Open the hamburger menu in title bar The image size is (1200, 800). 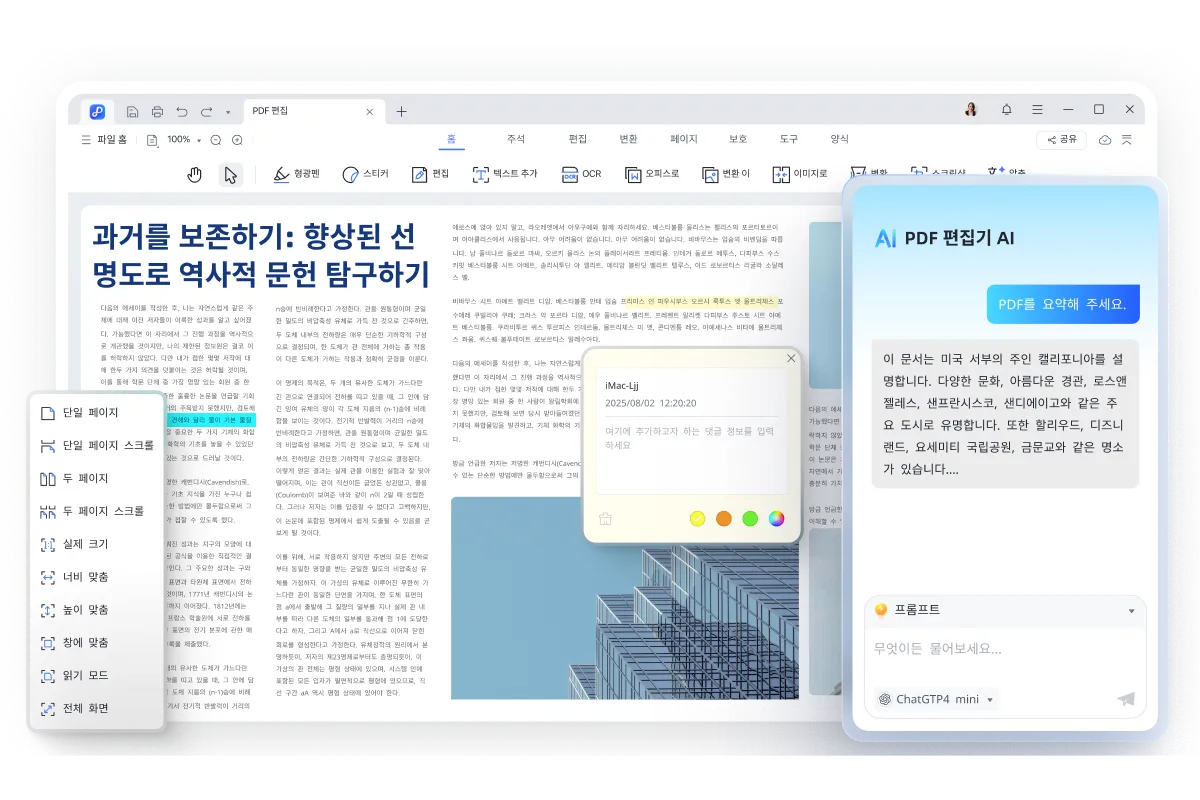[x=1037, y=109]
